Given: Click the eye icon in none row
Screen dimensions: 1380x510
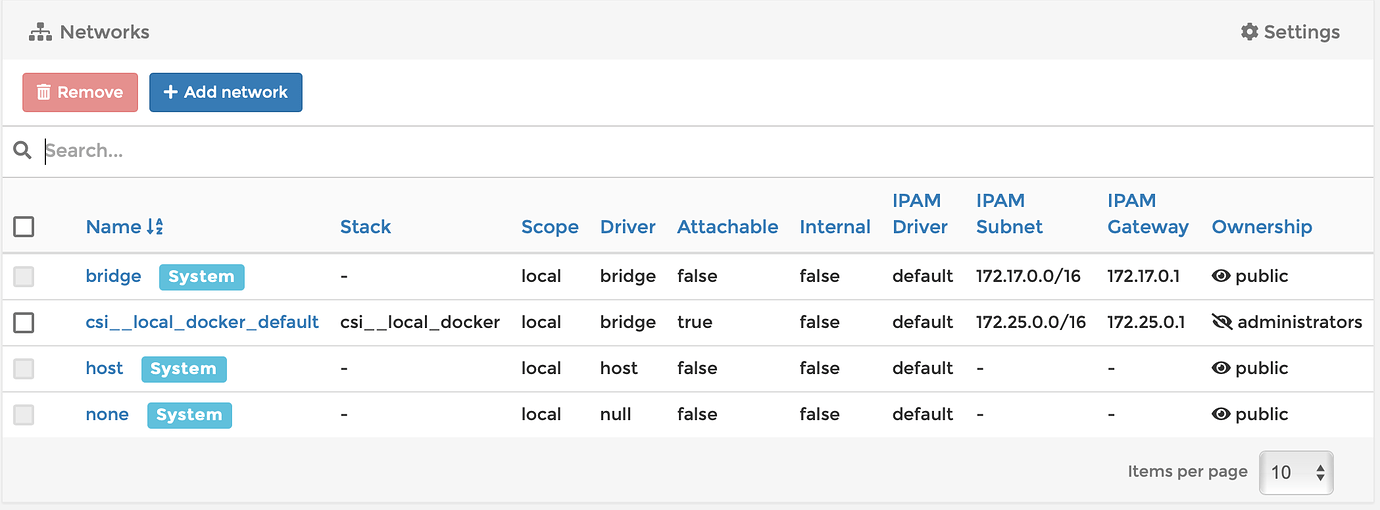Looking at the screenshot, I should (x=1220, y=414).
